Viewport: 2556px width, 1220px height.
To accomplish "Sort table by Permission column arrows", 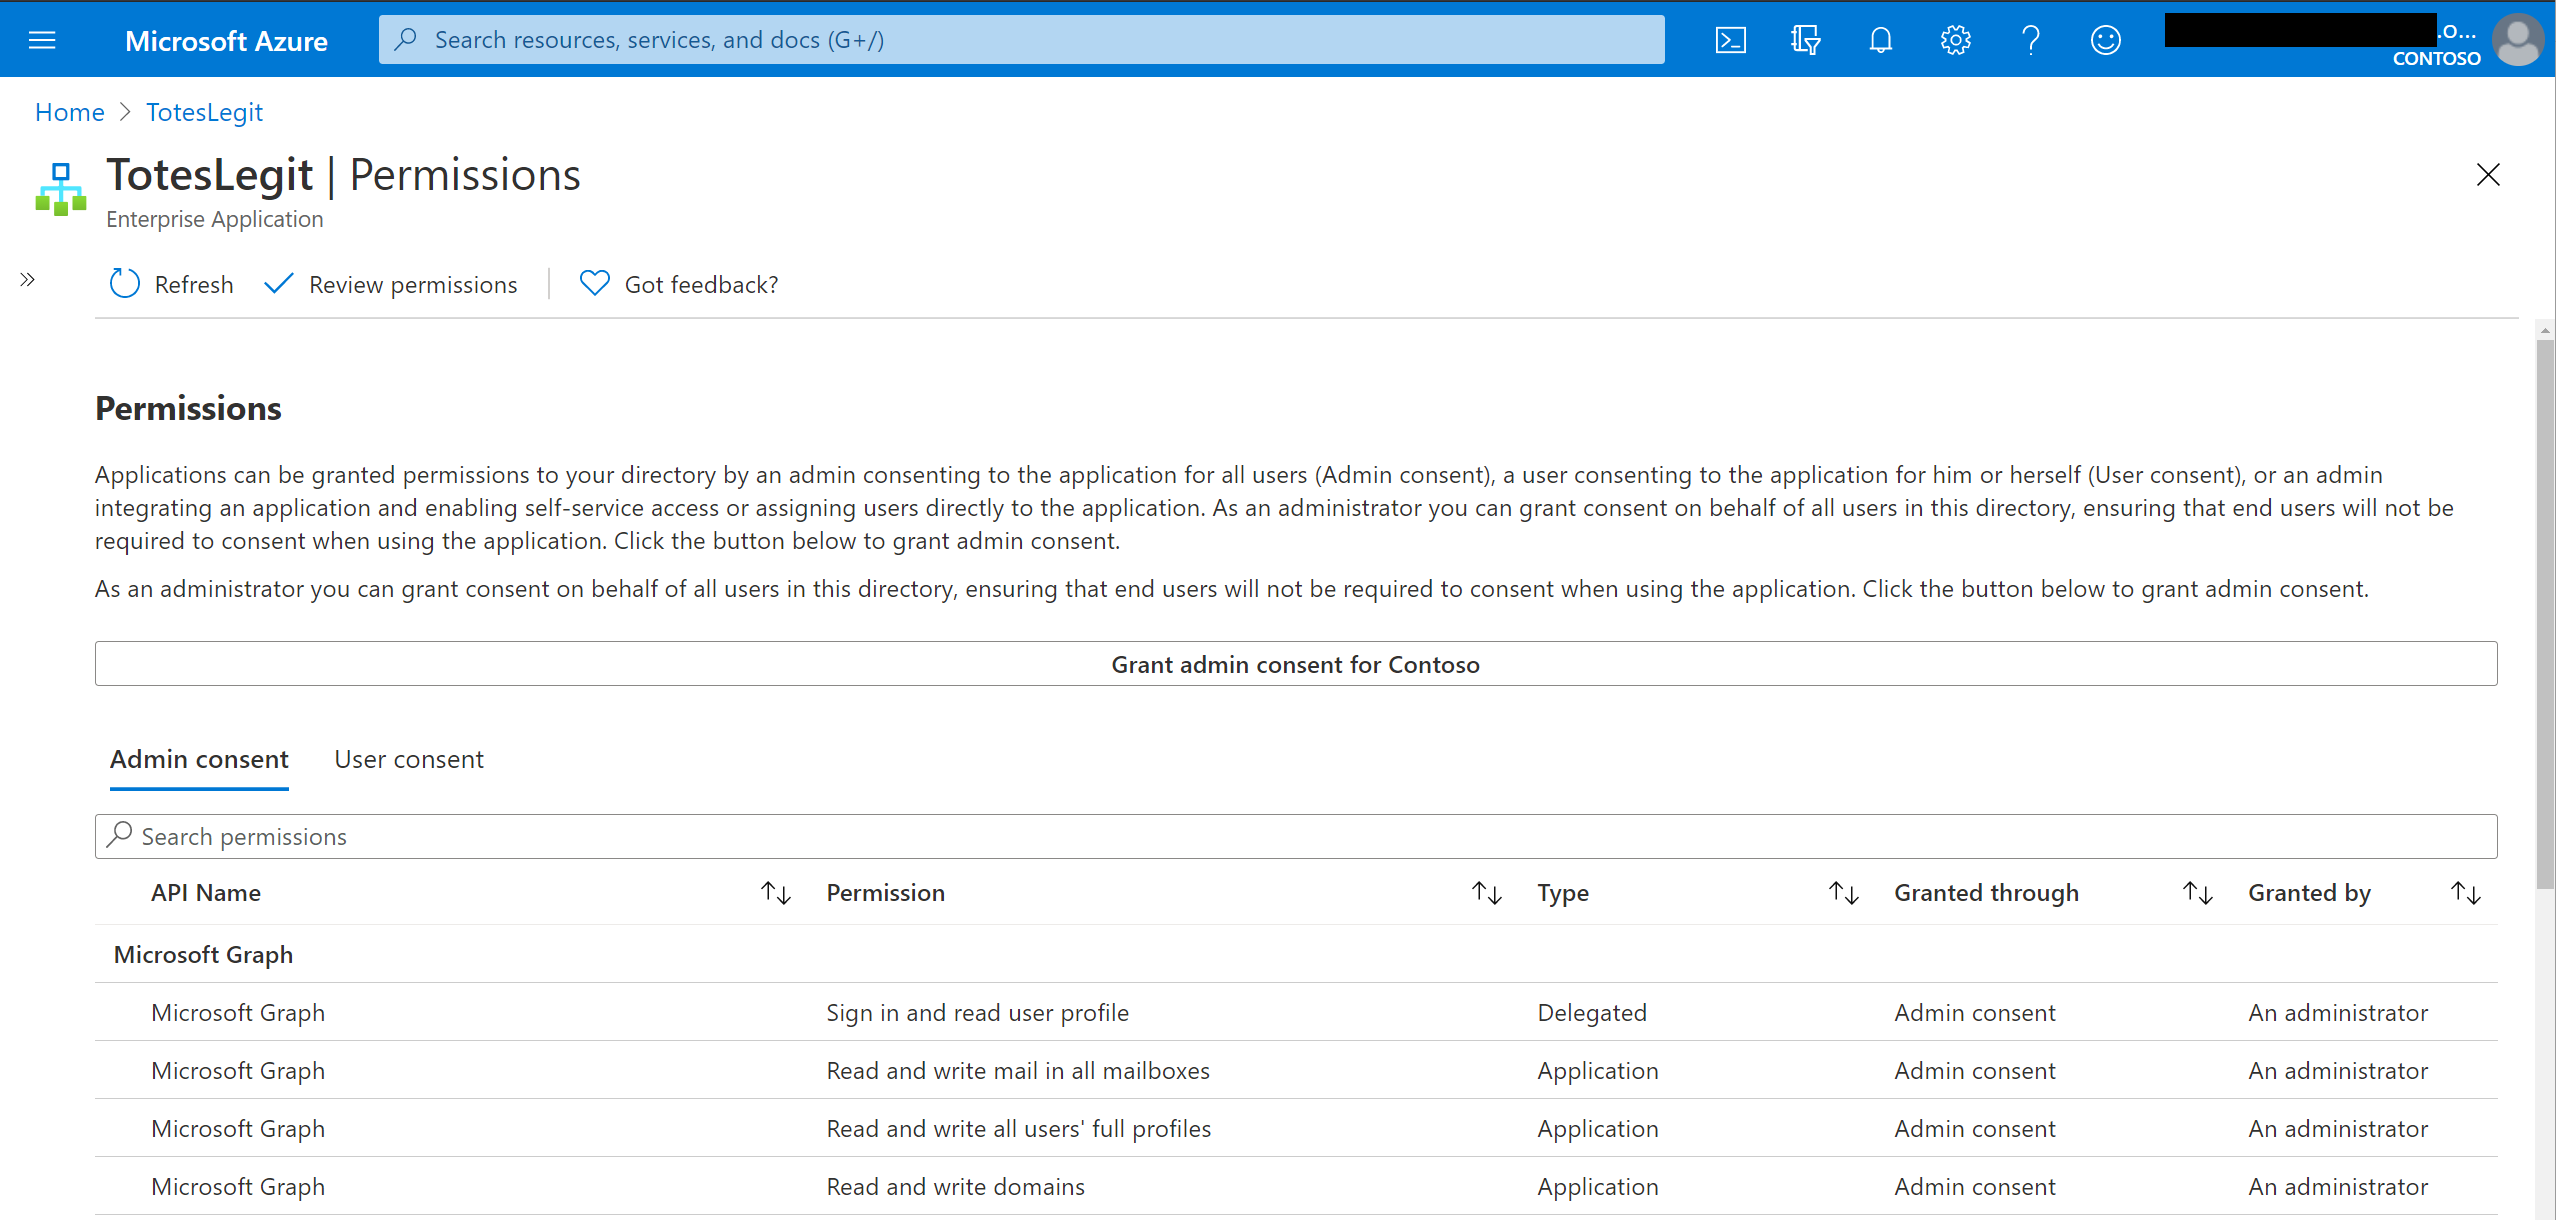I will point(1486,893).
